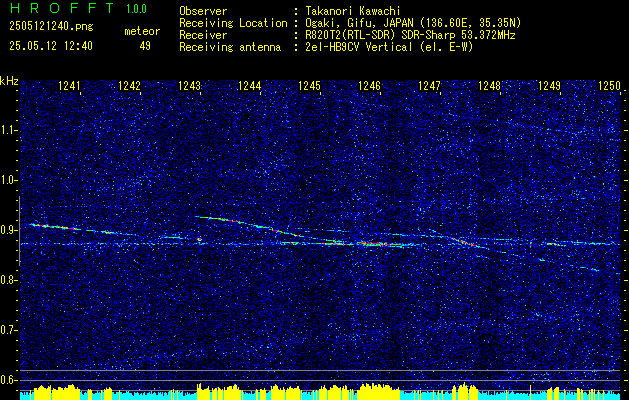Click the Receiver label

click(x=203, y=35)
